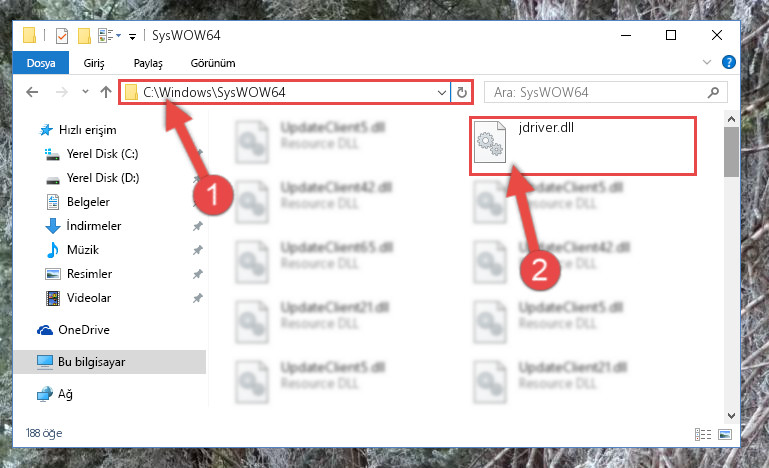Image resolution: width=769 pixels, height=468 pixels.
Task: Open Yerel Disk (C:) in sidebar
Action: (x=103, y=154)
